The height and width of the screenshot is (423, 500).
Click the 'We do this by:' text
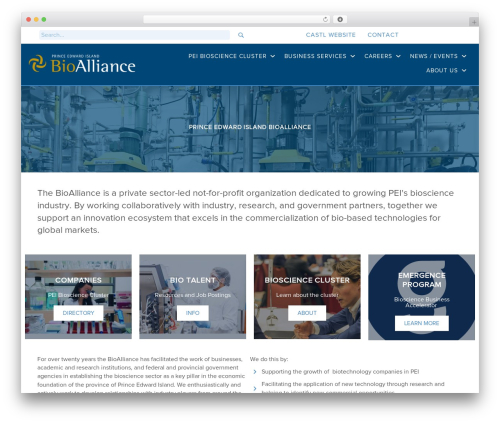coord(269,359)
